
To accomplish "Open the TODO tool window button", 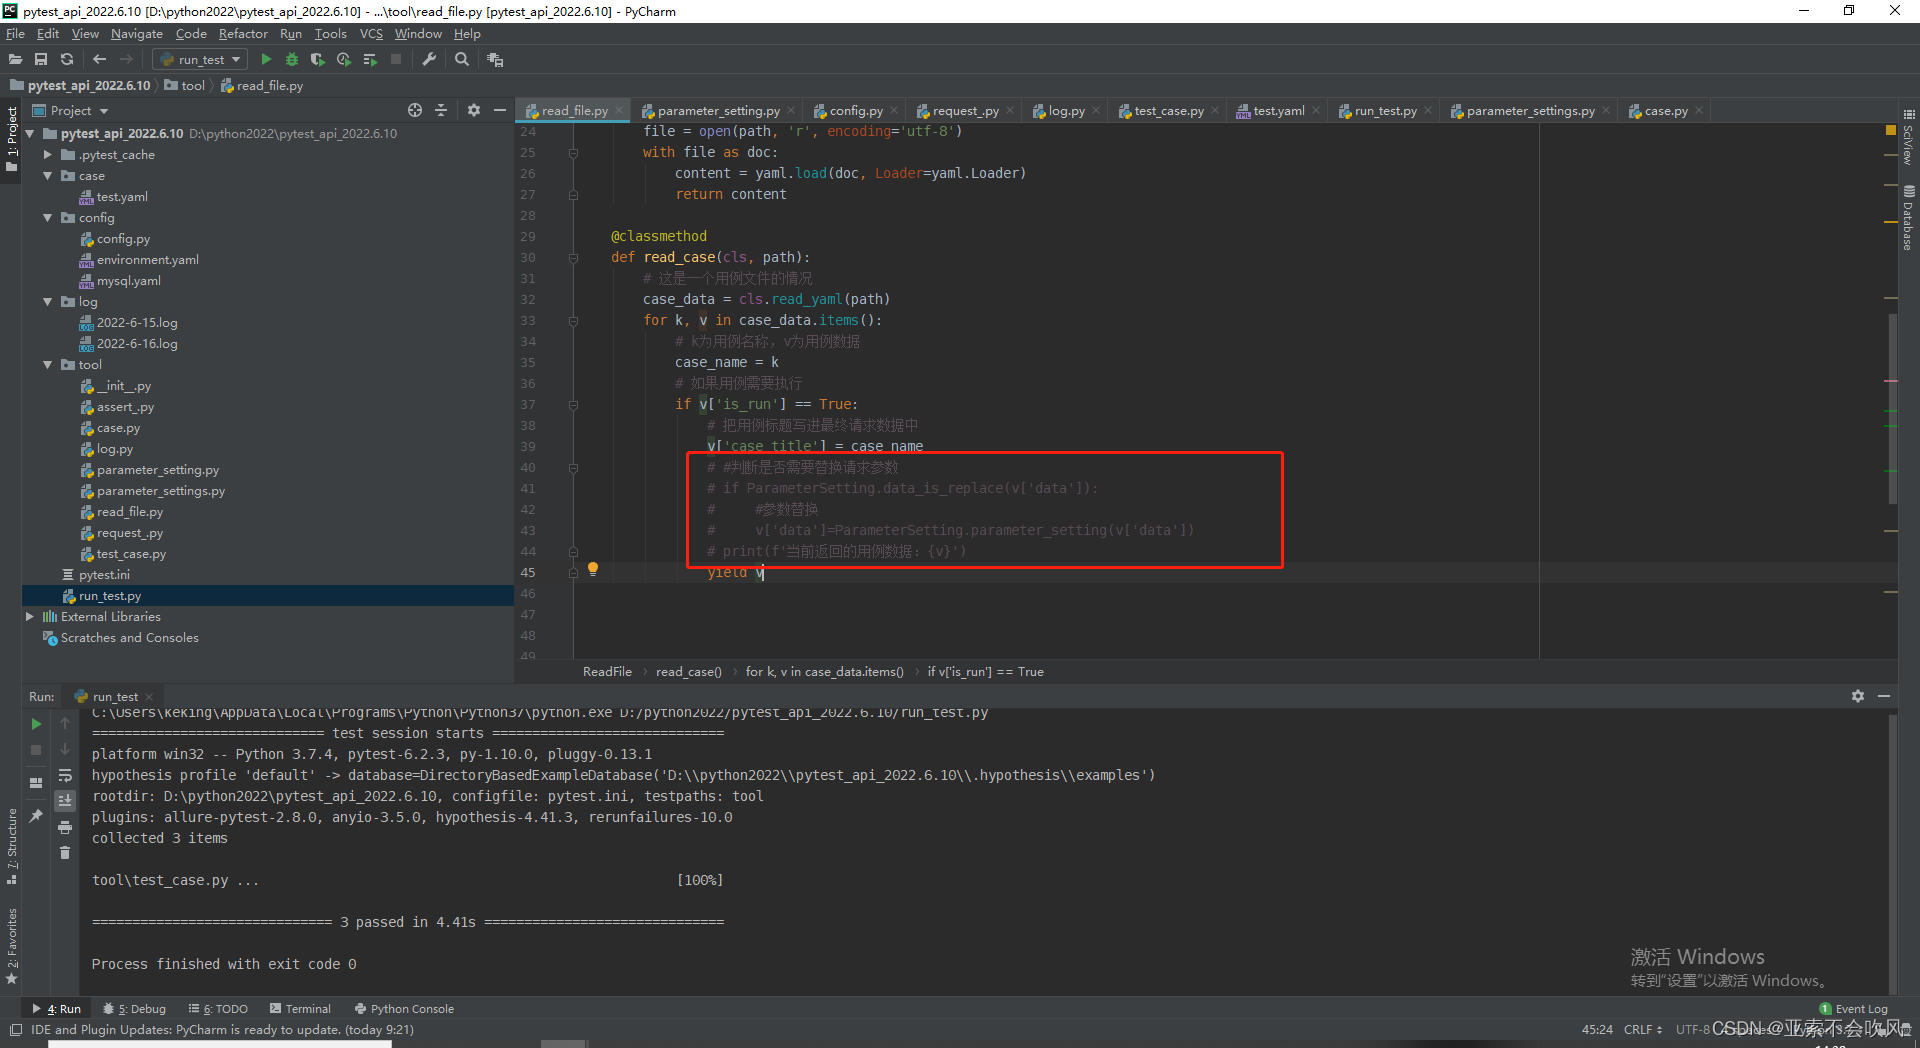I will click(x=219, y=1009).
